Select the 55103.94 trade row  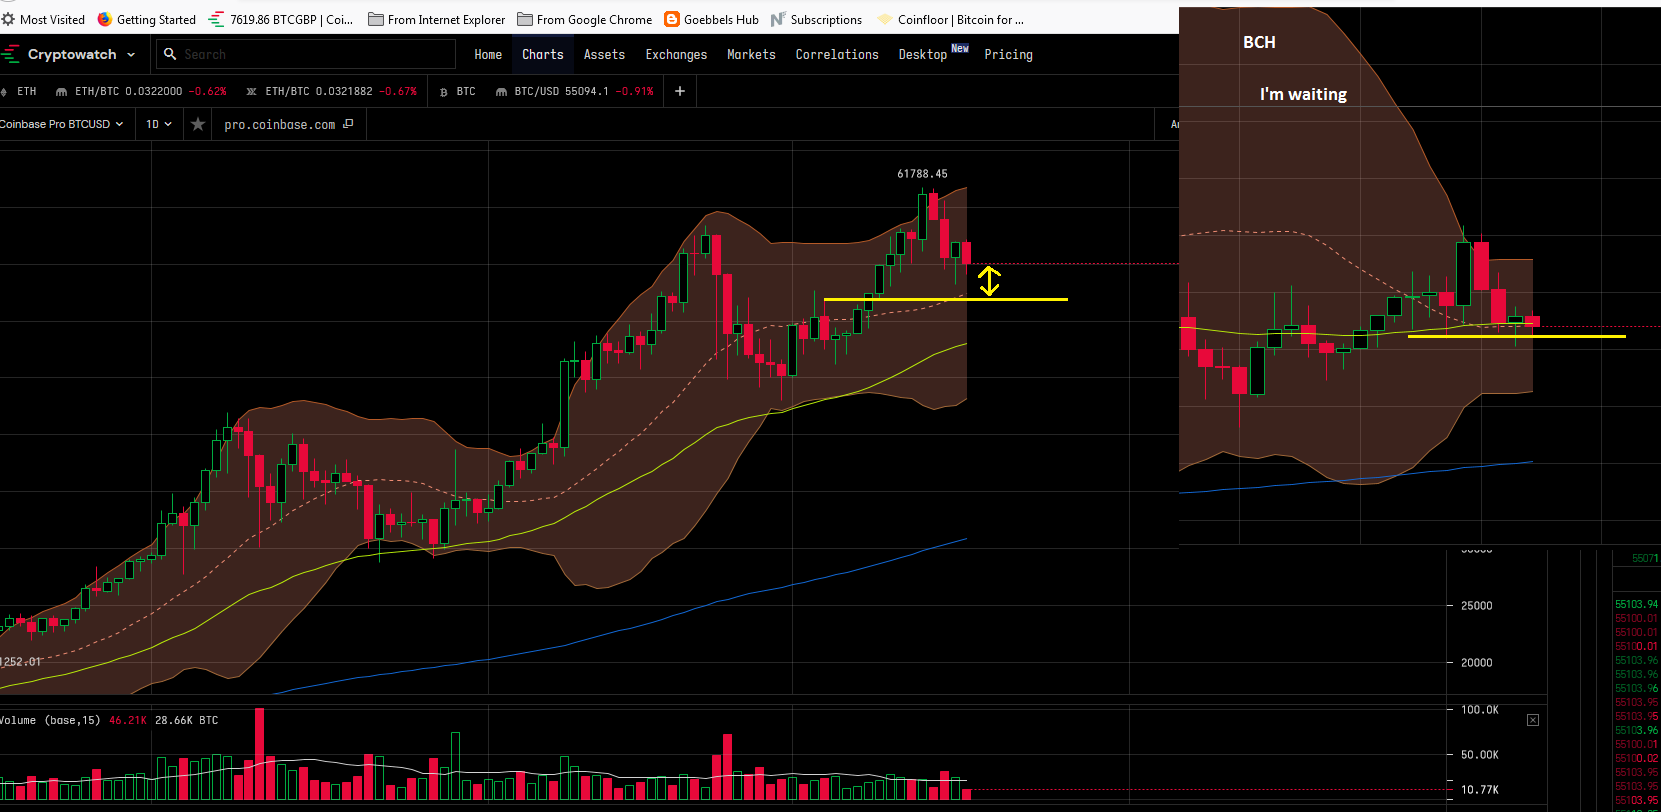1636,604
